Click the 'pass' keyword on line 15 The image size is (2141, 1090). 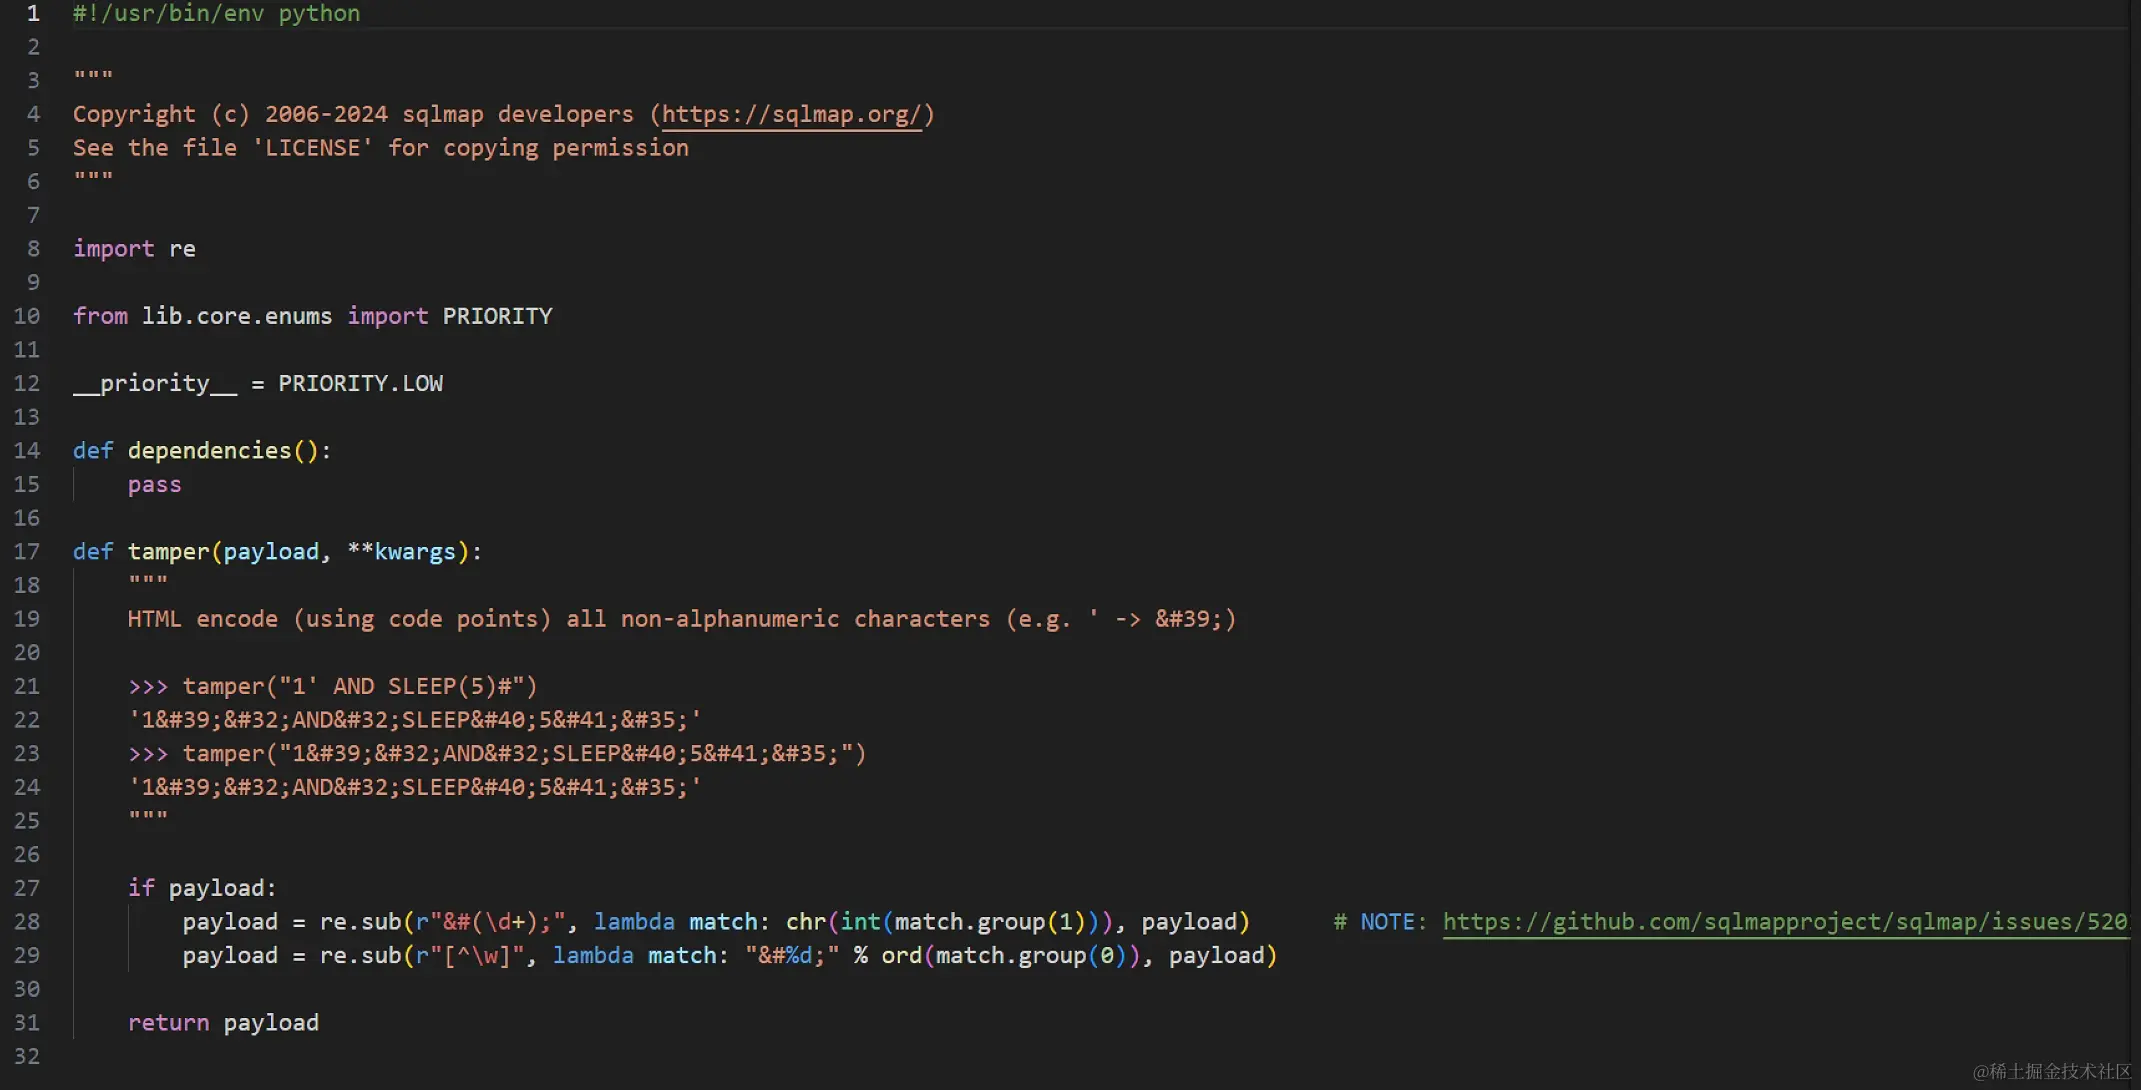154,484
